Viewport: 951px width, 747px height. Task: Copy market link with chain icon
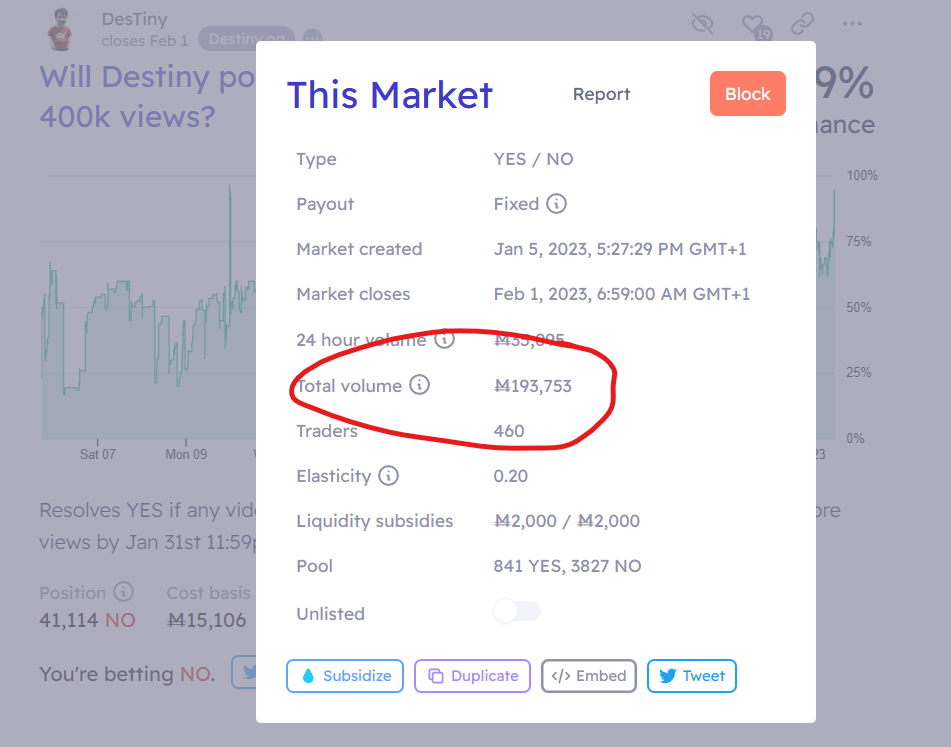(x=802, y=24)
